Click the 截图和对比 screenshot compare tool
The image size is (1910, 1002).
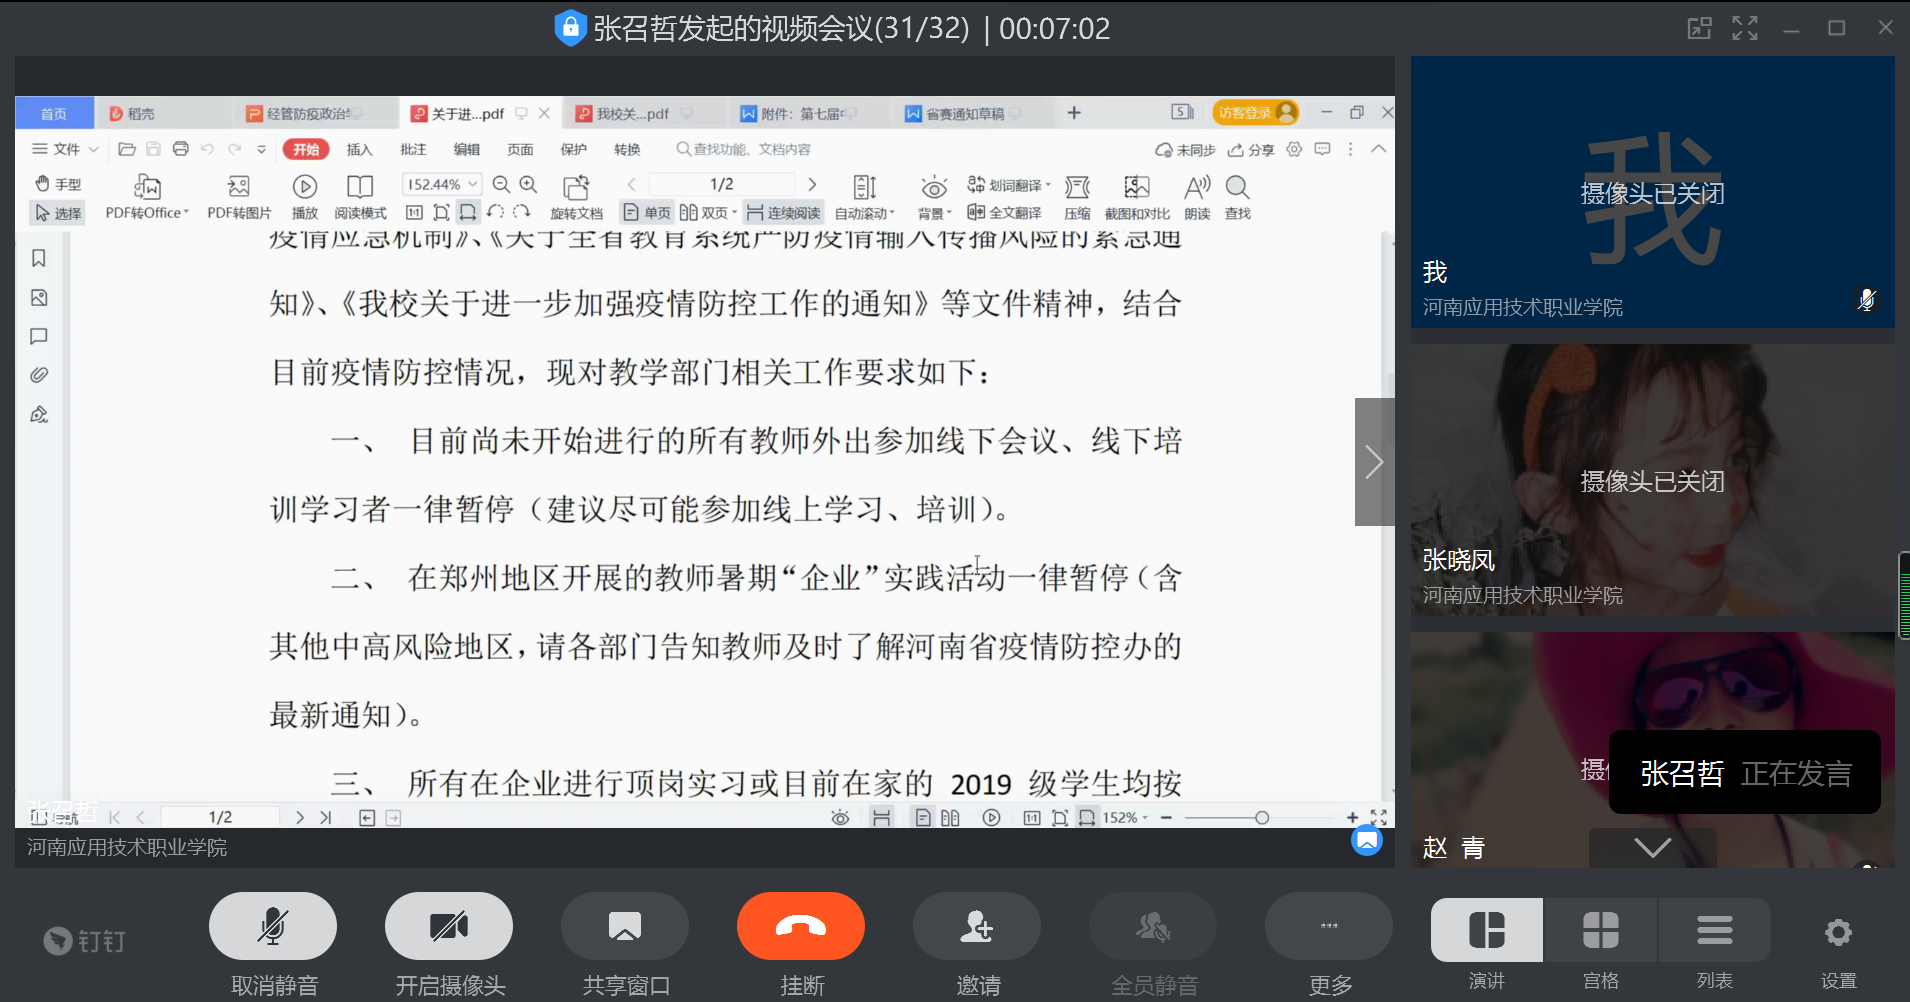(1137, 197)
